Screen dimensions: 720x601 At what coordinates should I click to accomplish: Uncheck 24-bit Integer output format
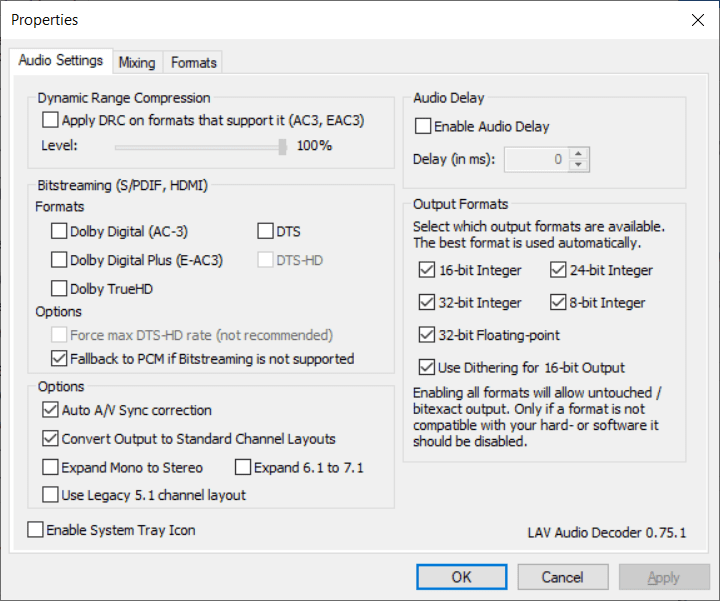pyautogui.click(x=559, y=270)
